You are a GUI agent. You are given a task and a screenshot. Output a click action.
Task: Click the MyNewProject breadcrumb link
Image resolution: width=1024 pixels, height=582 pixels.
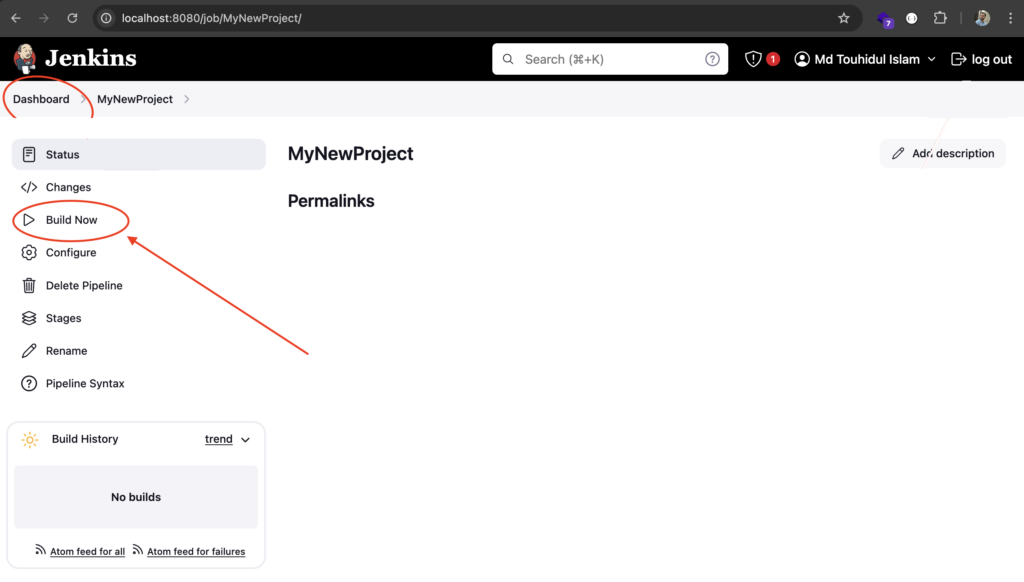click(x=135, y=99)
